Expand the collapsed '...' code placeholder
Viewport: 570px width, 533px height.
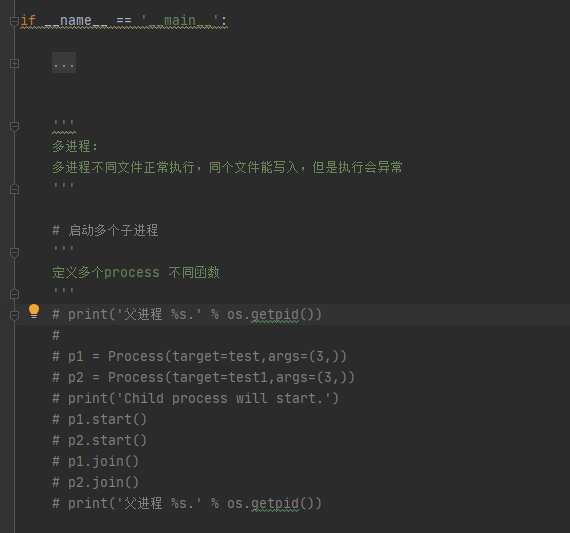point(64,63)
